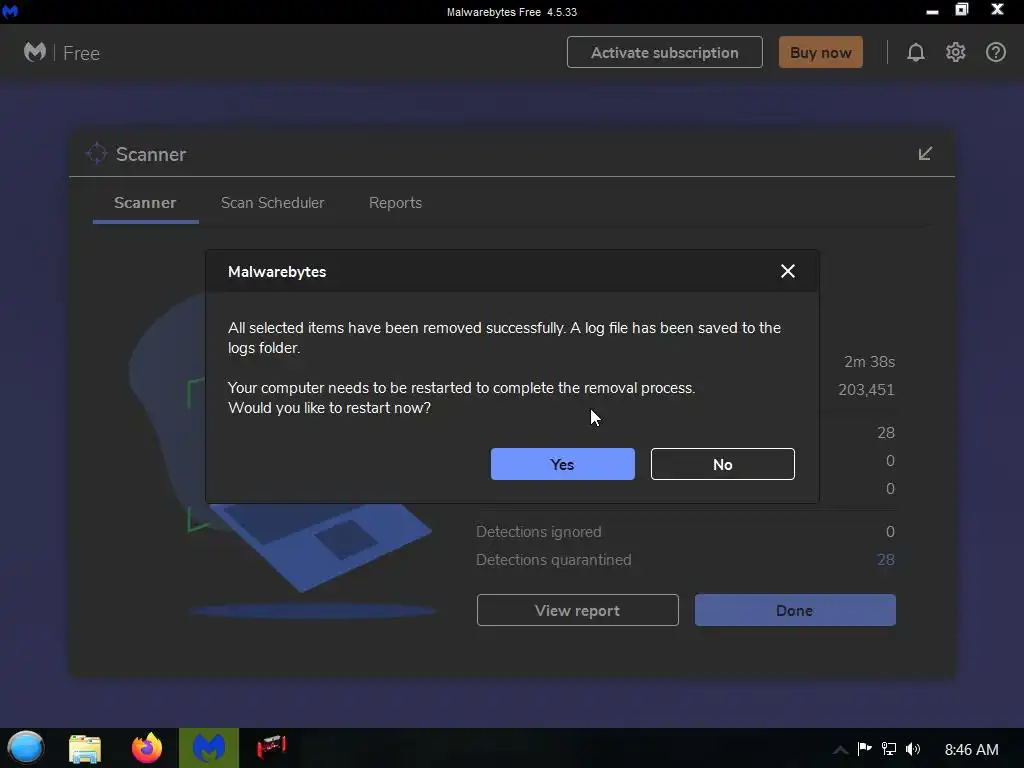Click the Done button
The width and height of the screenshot is (1024, 768).
coord(795,611)
